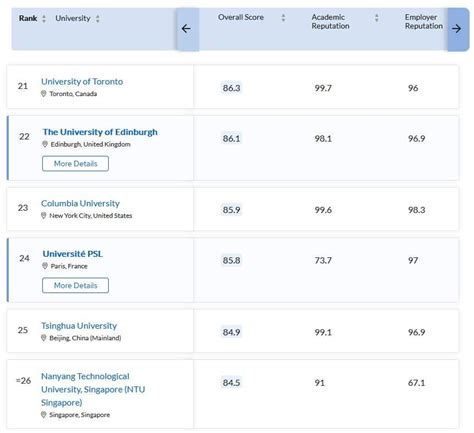This screenshot has width=474, height=433.
Task: Click the Academic Reputation column header label
Action: click(330, 22)
